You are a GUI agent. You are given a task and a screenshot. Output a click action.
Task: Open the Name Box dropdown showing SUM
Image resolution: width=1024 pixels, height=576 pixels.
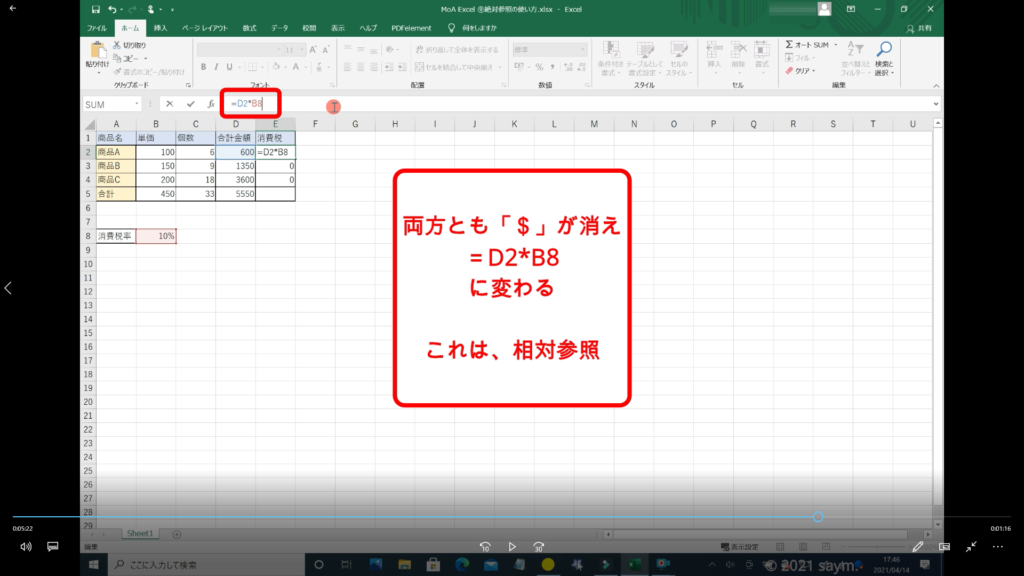pyautogui.click(x=137, y=104)
